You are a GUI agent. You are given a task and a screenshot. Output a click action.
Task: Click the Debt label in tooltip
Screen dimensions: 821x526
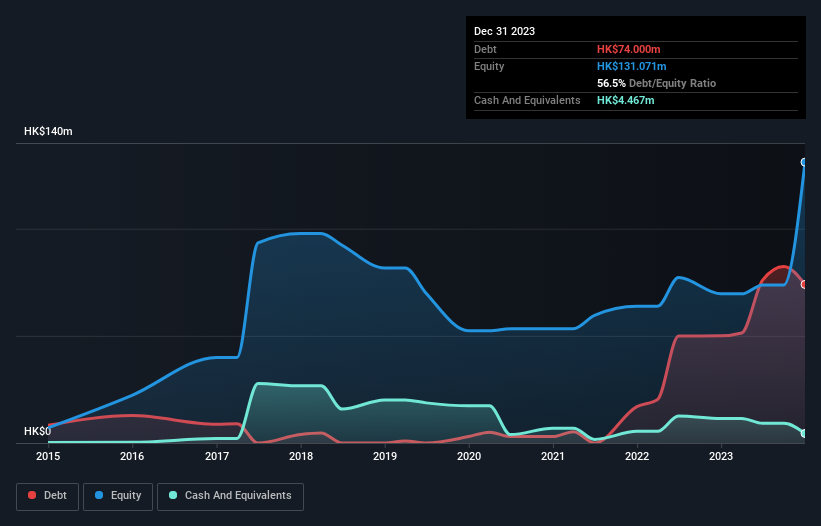[485, 49]
